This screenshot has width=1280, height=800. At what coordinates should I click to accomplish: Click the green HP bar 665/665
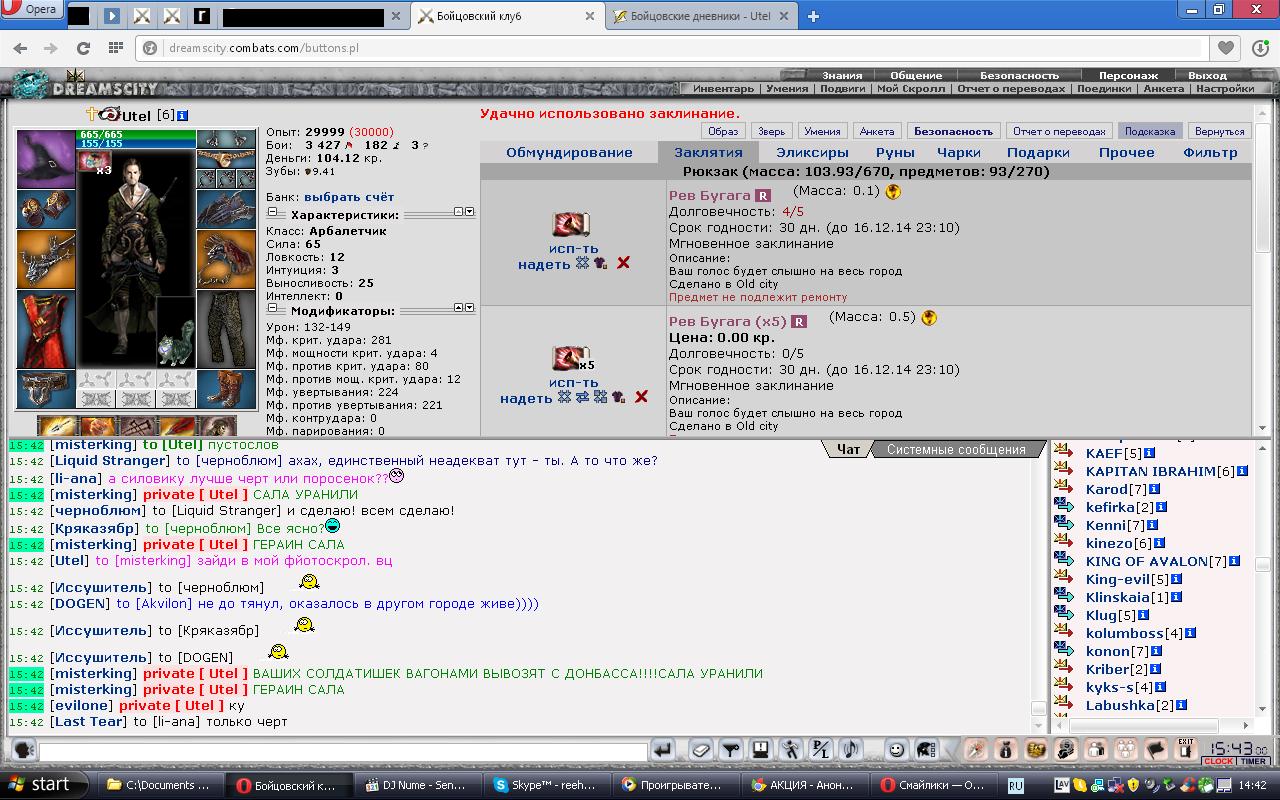[x=137, y=135]
